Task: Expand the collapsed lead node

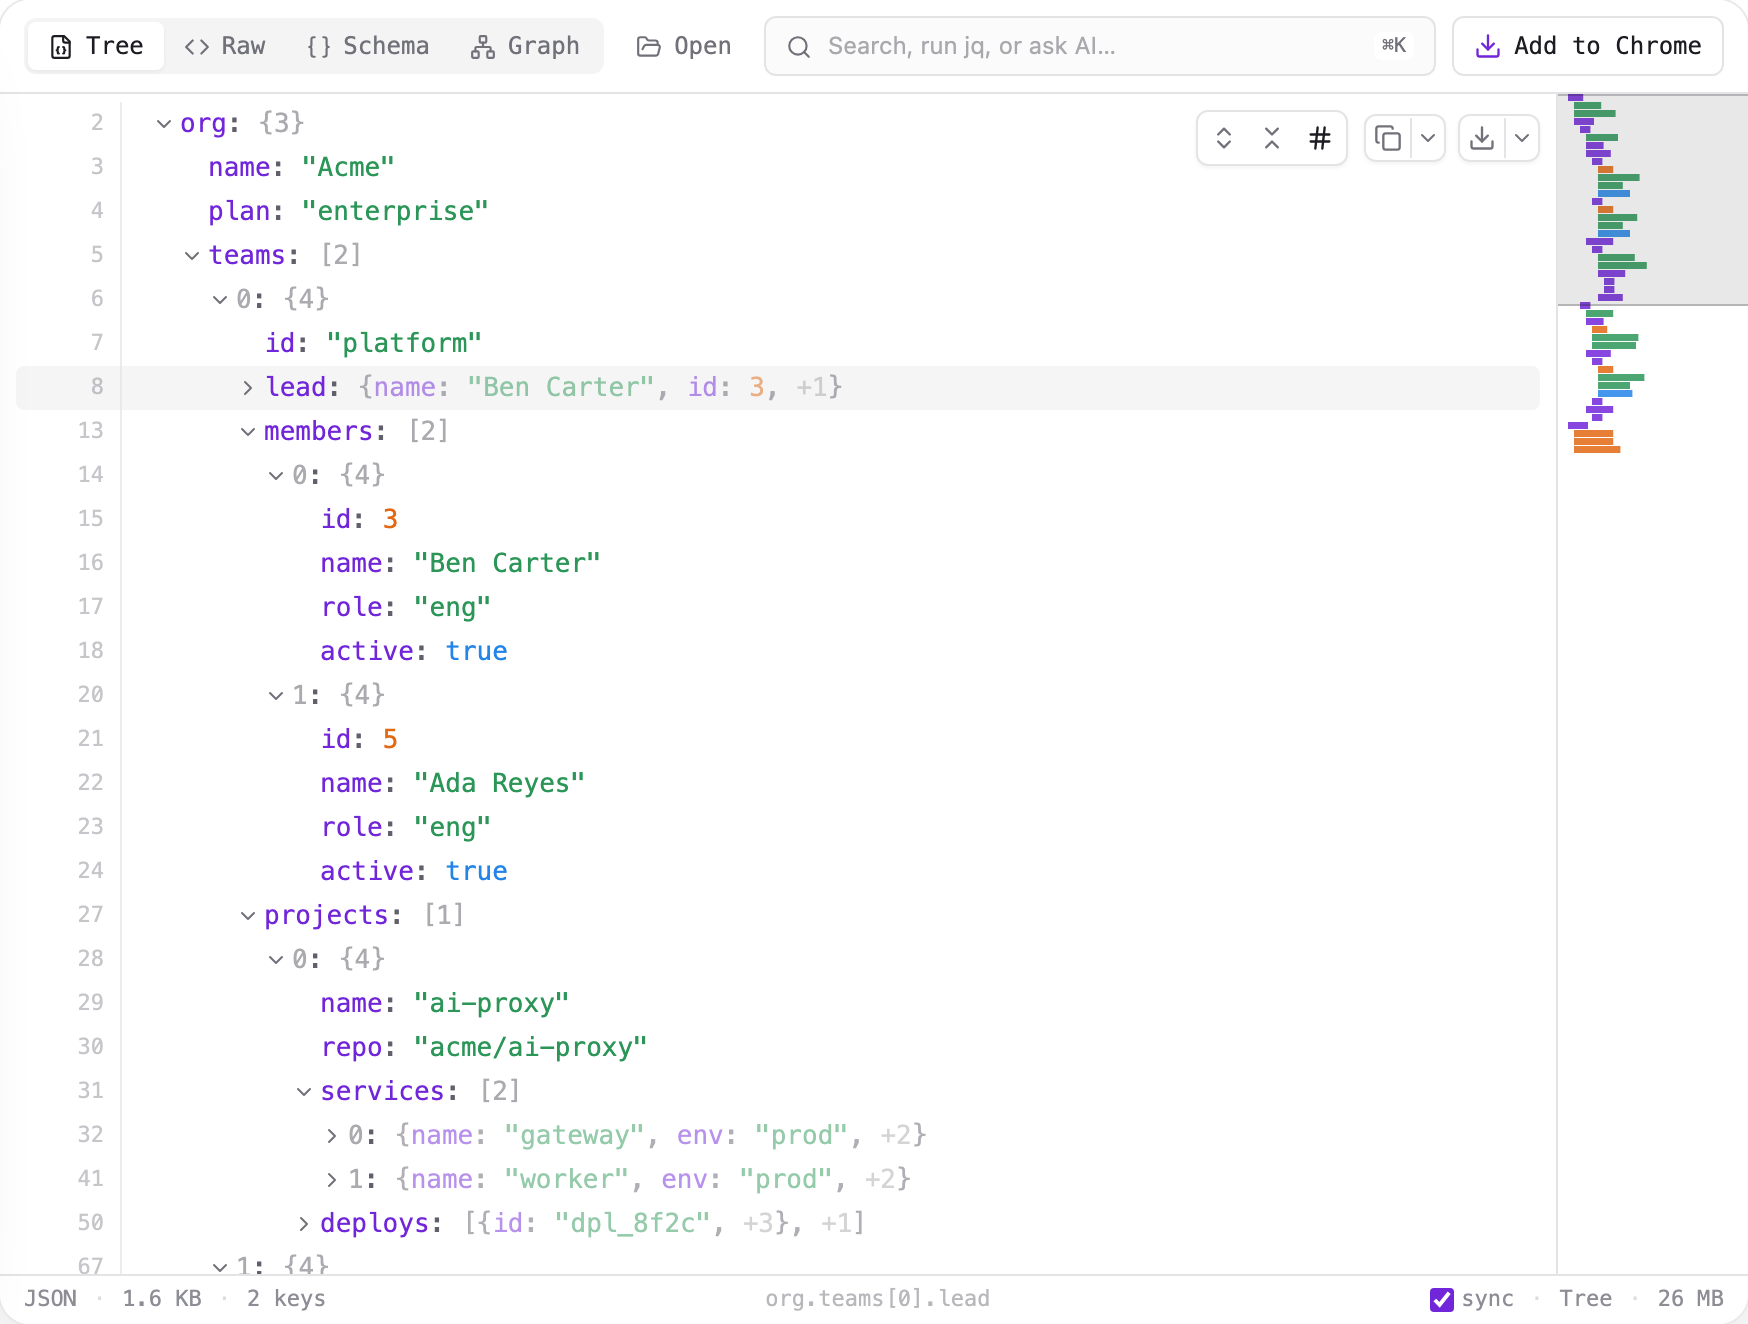Action: click(248, 388)
